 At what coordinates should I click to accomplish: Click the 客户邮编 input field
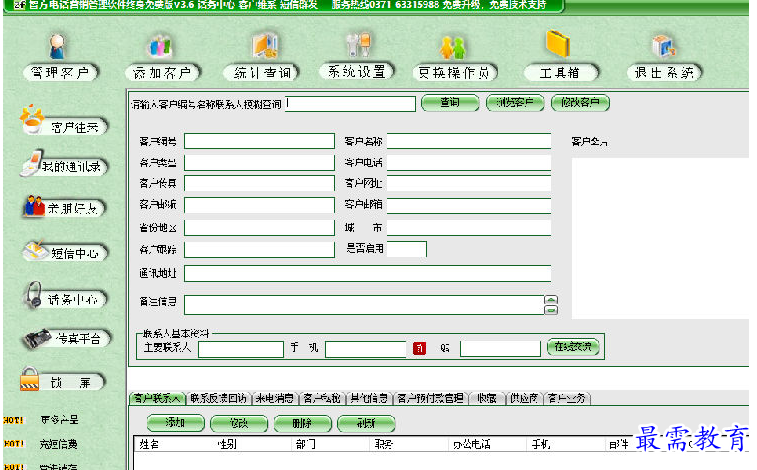point(259,205)
